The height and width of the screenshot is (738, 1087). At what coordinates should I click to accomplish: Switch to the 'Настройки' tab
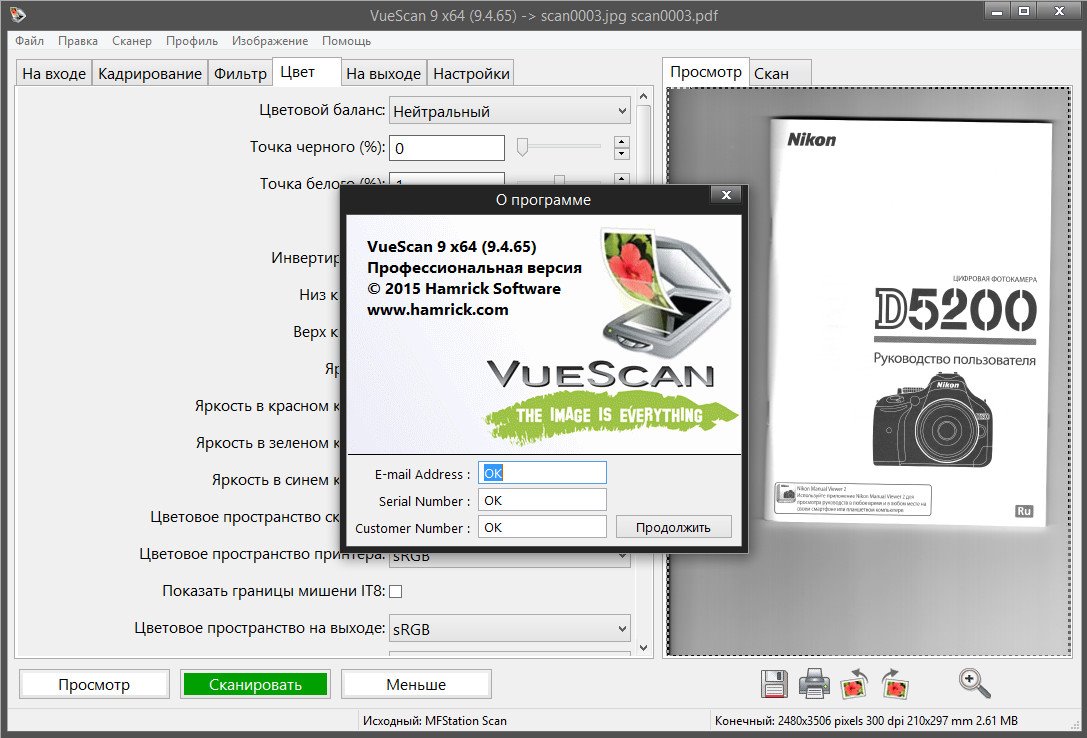click(471, 73)
